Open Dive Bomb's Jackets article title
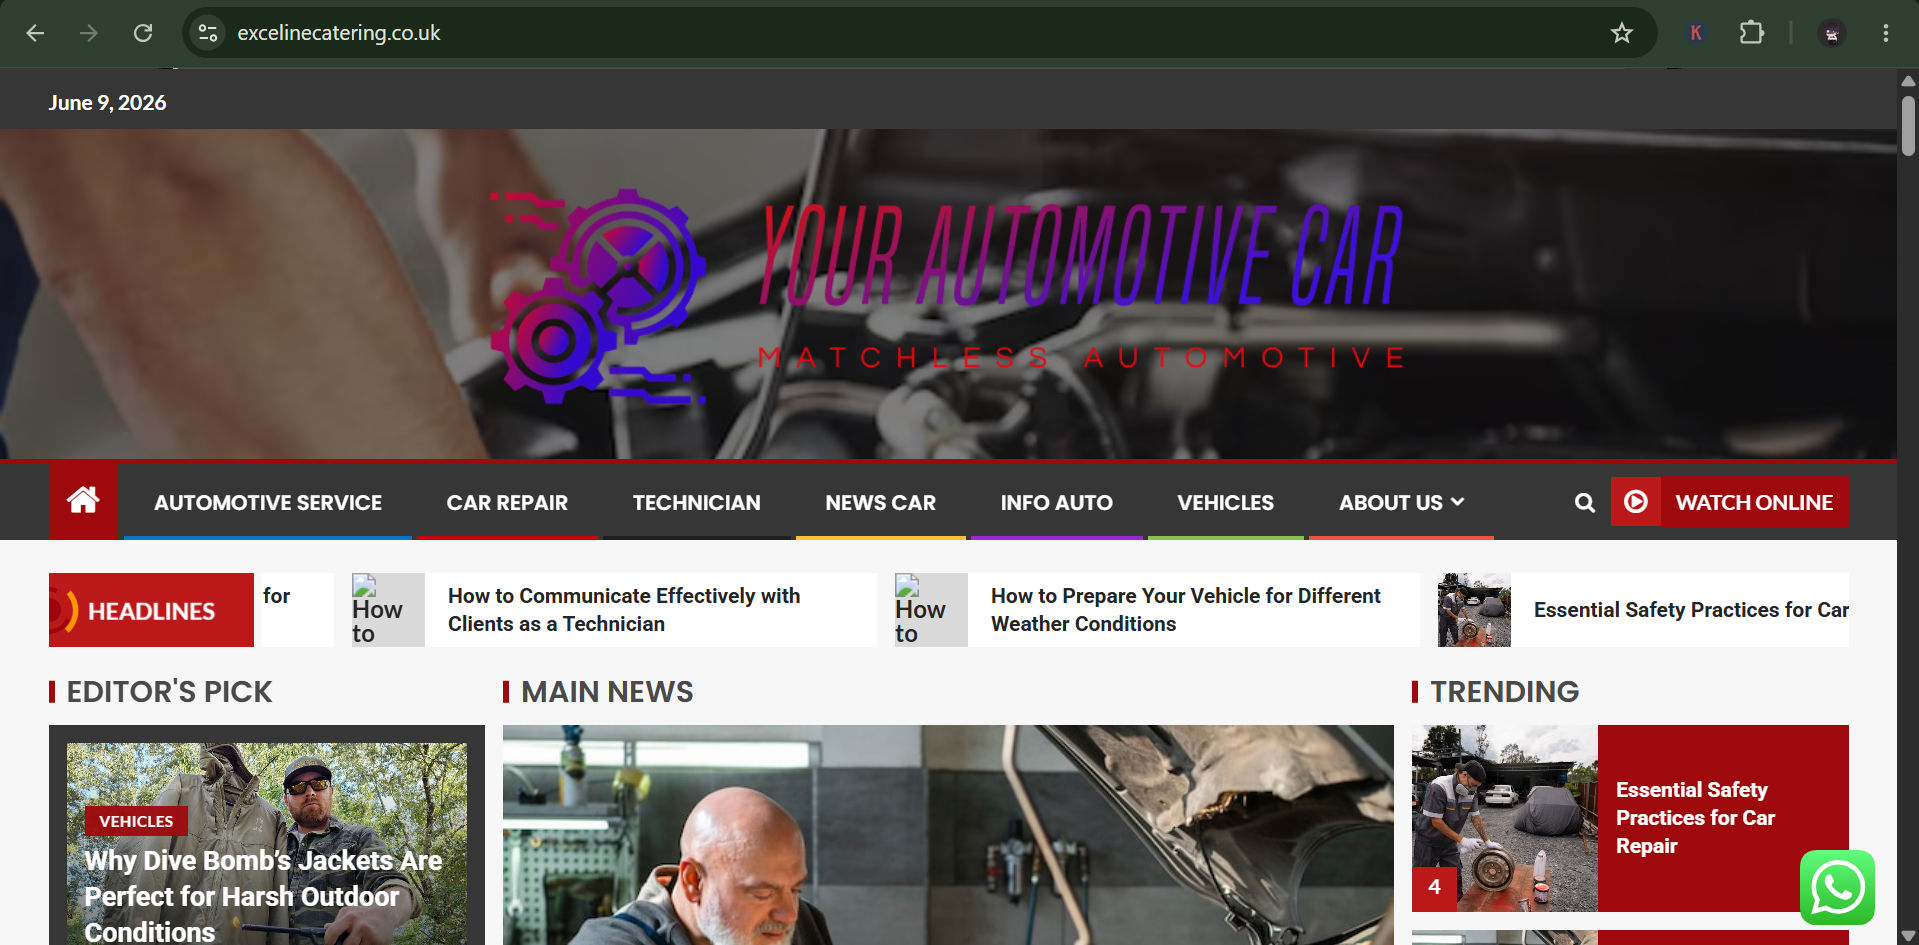Screen dimensions: 1919x945 coord(263,896)
